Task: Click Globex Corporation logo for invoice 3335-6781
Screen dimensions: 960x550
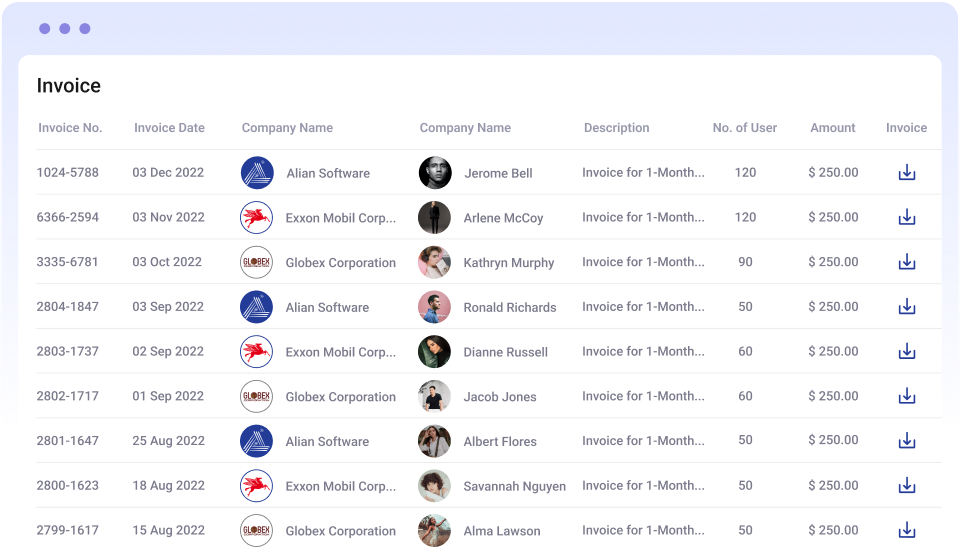Action: point(257,262)
